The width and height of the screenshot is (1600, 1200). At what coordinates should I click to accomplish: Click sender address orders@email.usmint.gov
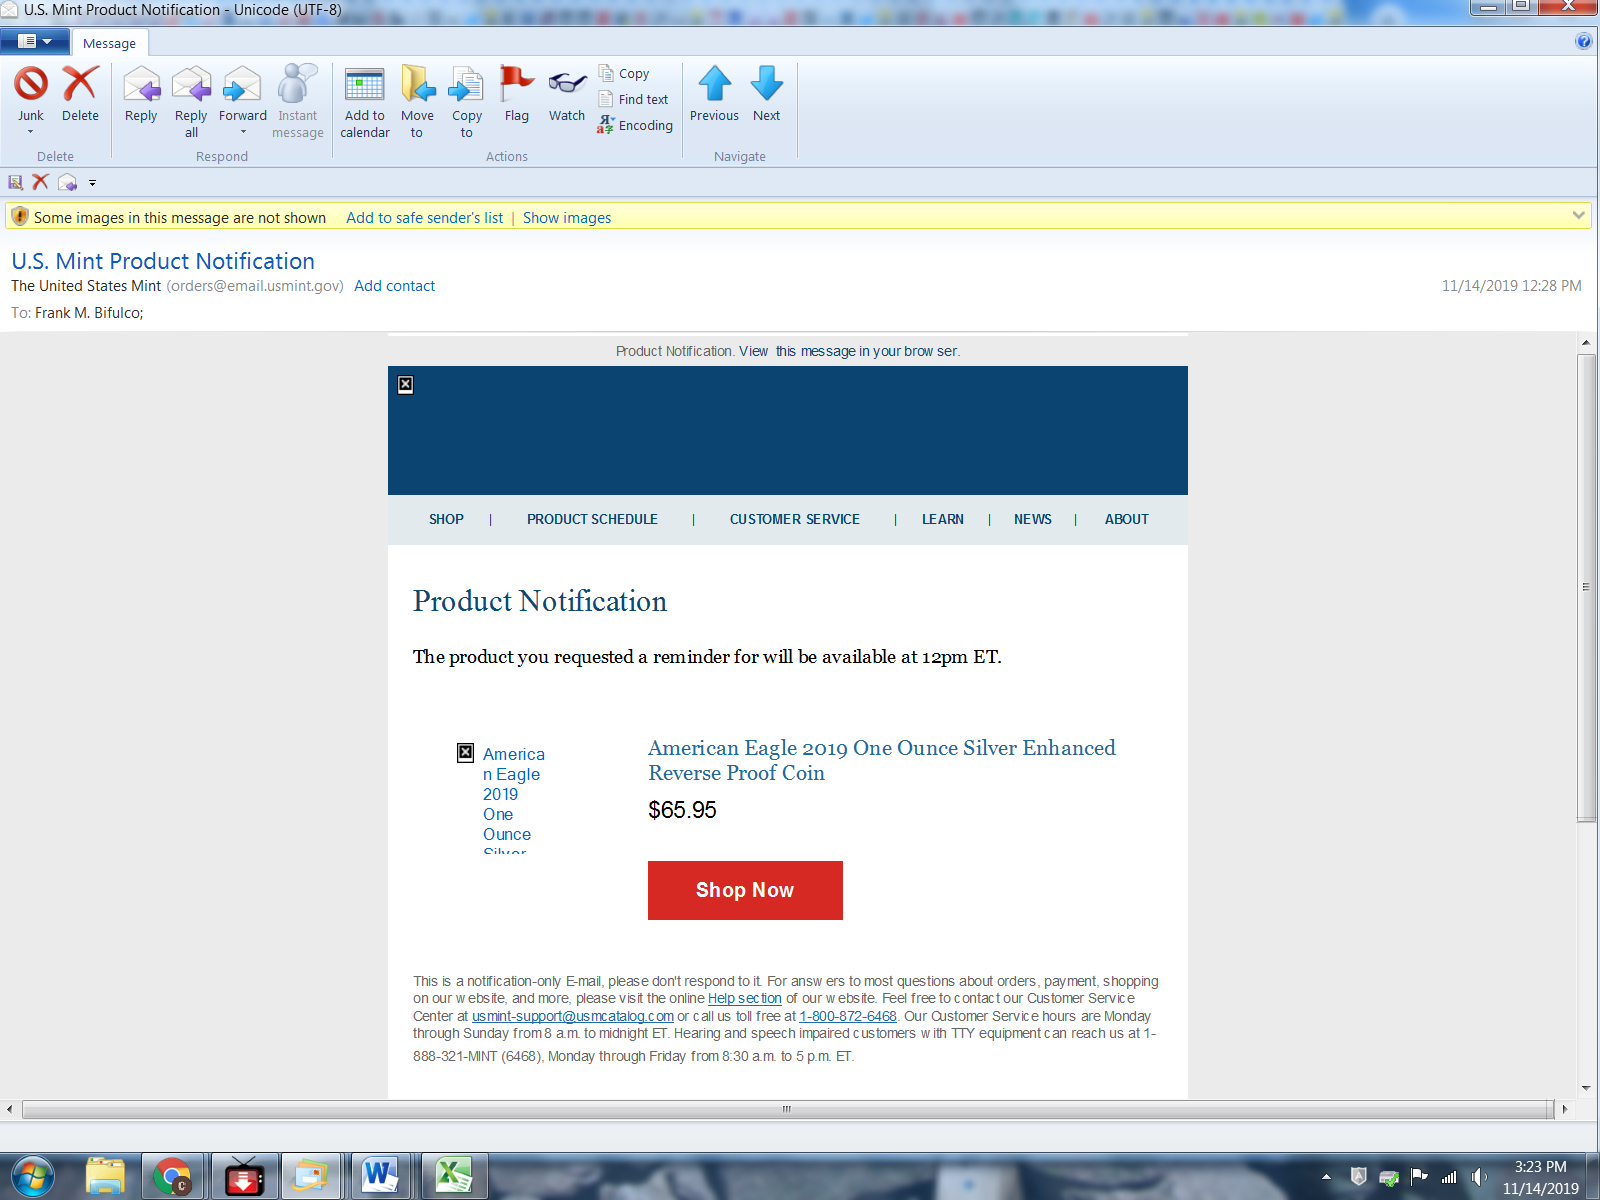click(x=255, y=285)
